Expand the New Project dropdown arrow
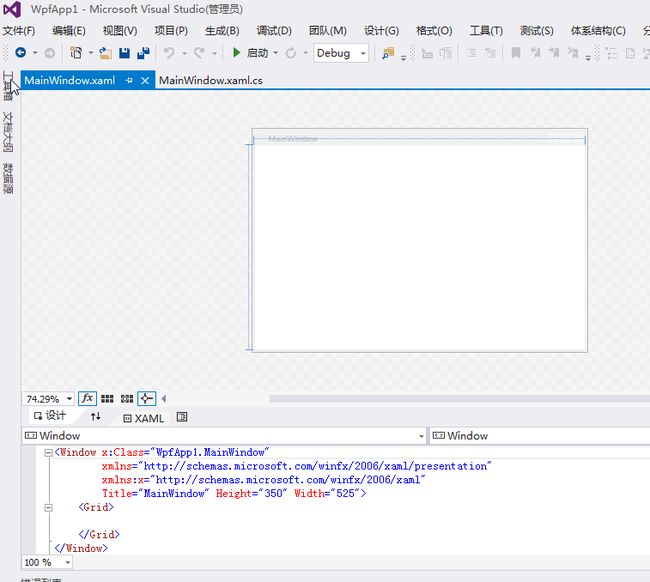The image size is (650, 582). coord(90,53)
